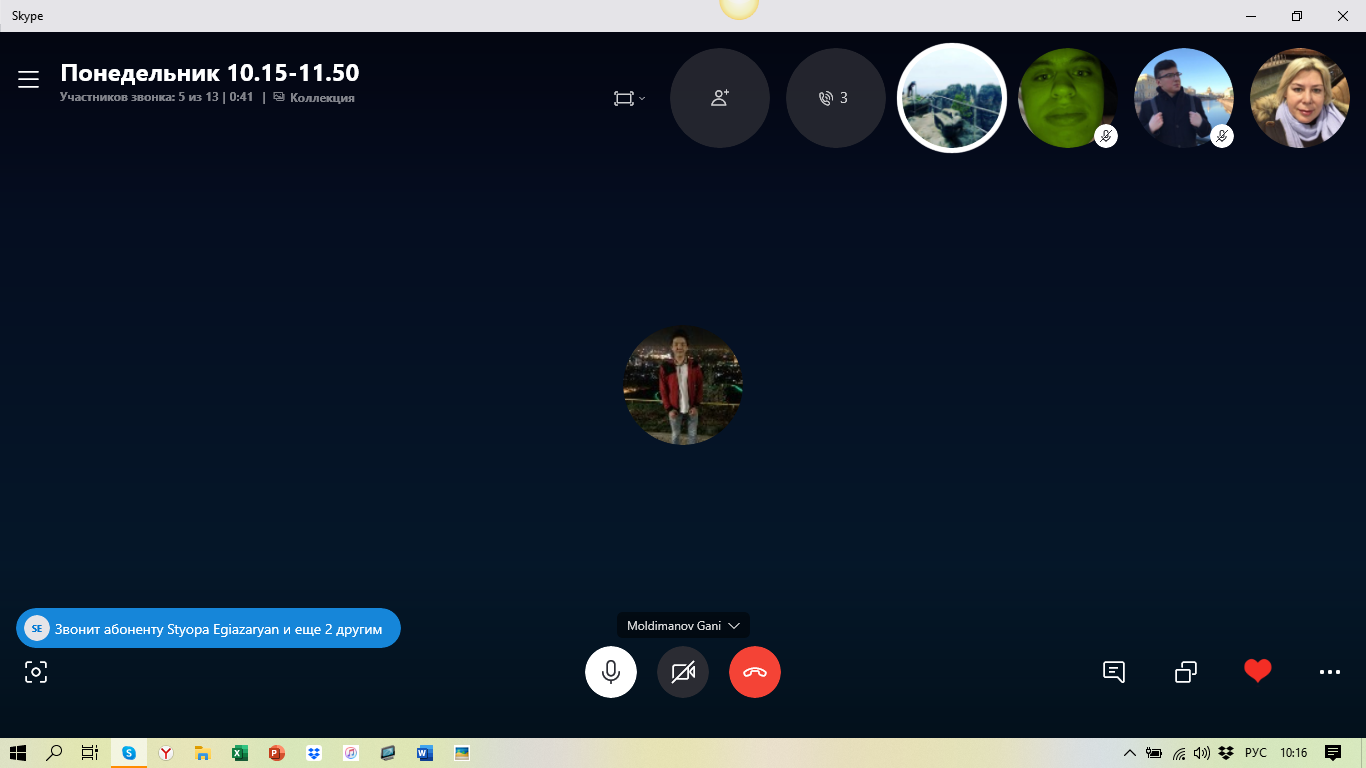The width and height of the screenshot is (1366, 768).
Task: Open the hamburger menu
Action: coord(28,80)
